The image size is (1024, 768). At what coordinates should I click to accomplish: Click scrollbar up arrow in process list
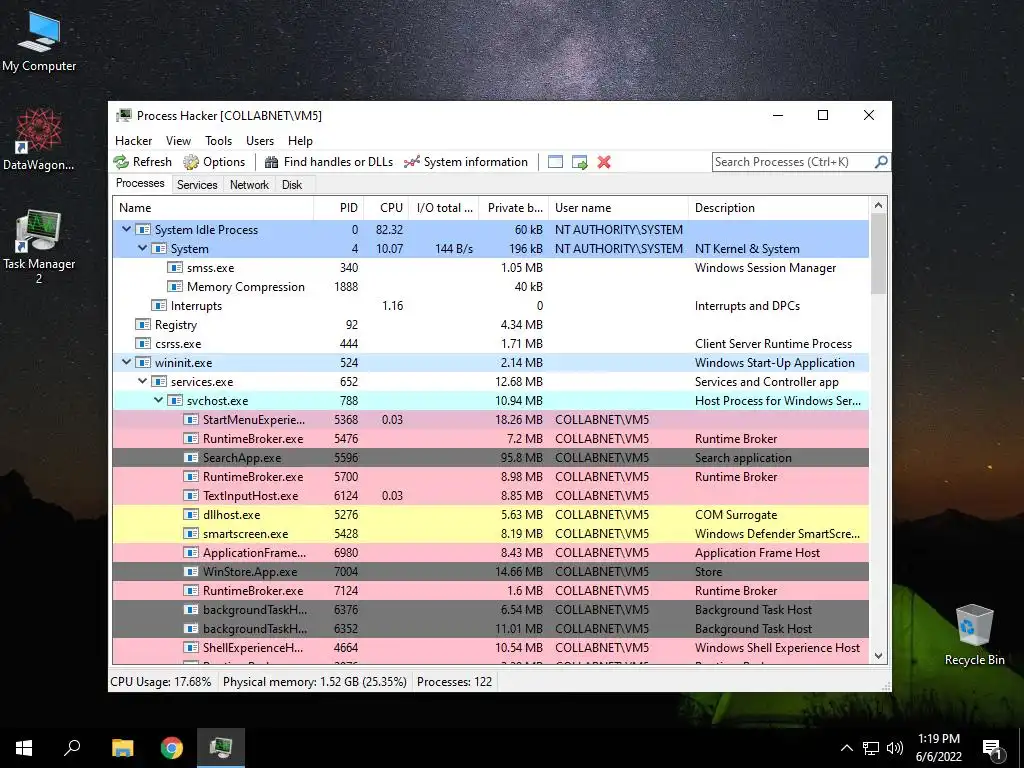(x=878, y=205)
